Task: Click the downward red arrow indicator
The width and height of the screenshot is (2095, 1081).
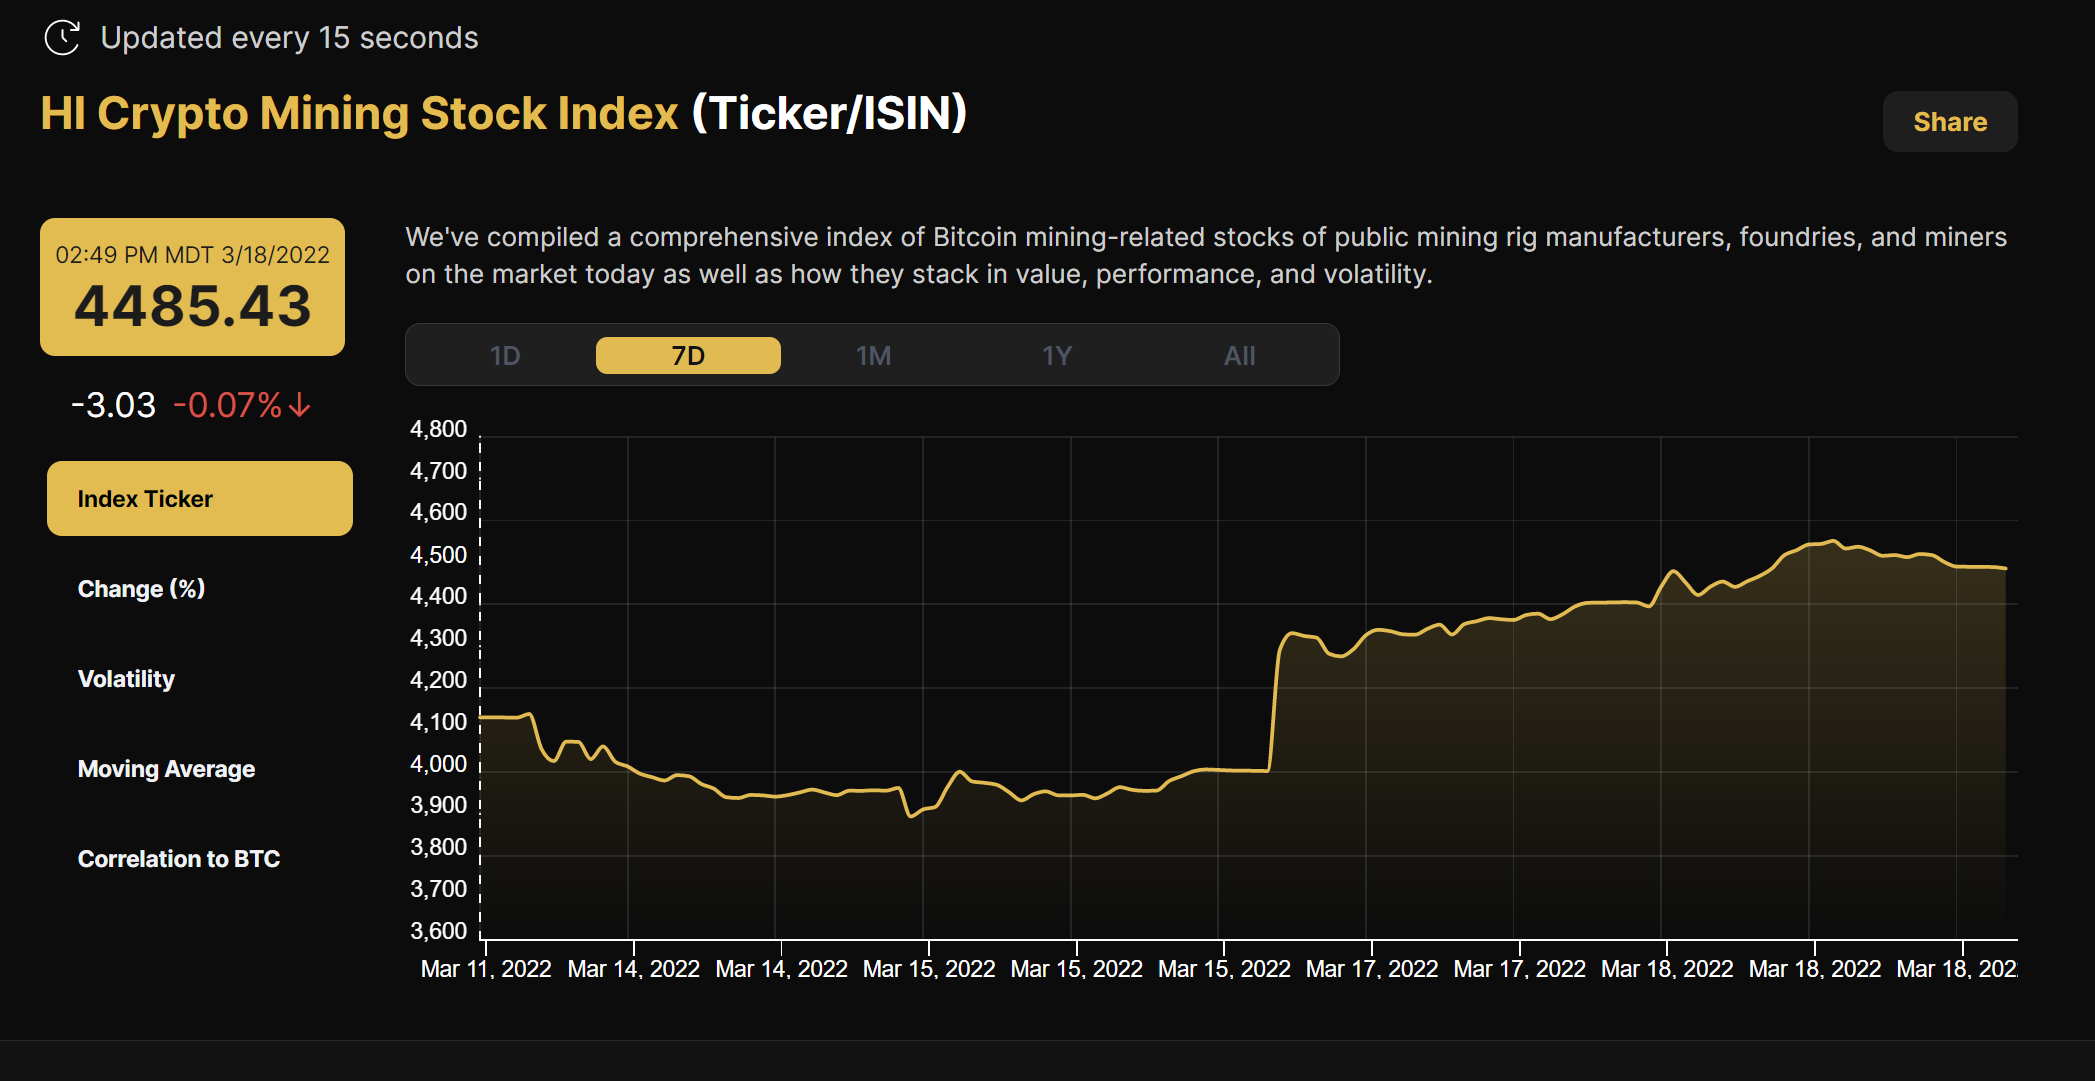Action: pos(297,405)
